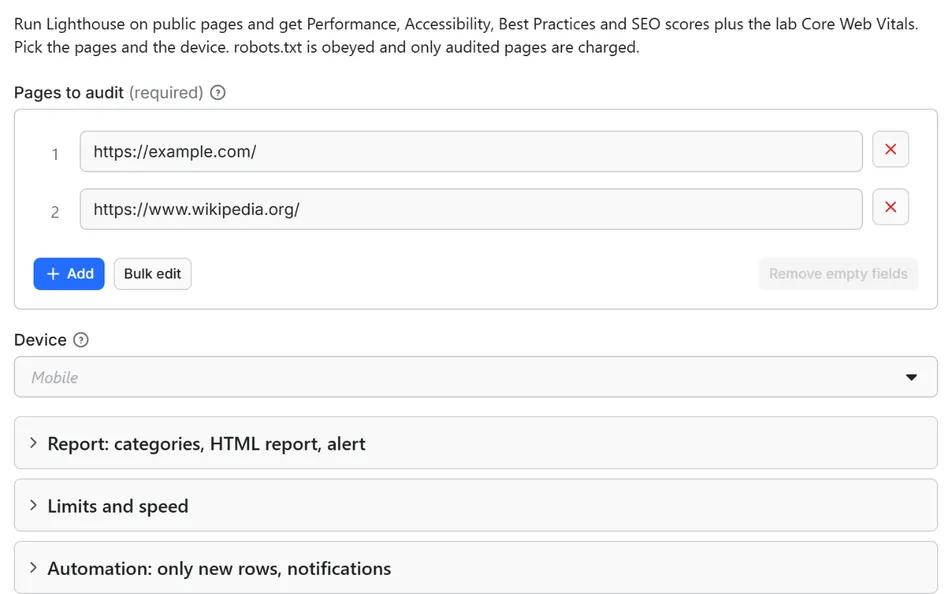Open Bulk edit for pages
Image resolution: width=952 pixels, height=594 pixels.
(x=152, y=274)
